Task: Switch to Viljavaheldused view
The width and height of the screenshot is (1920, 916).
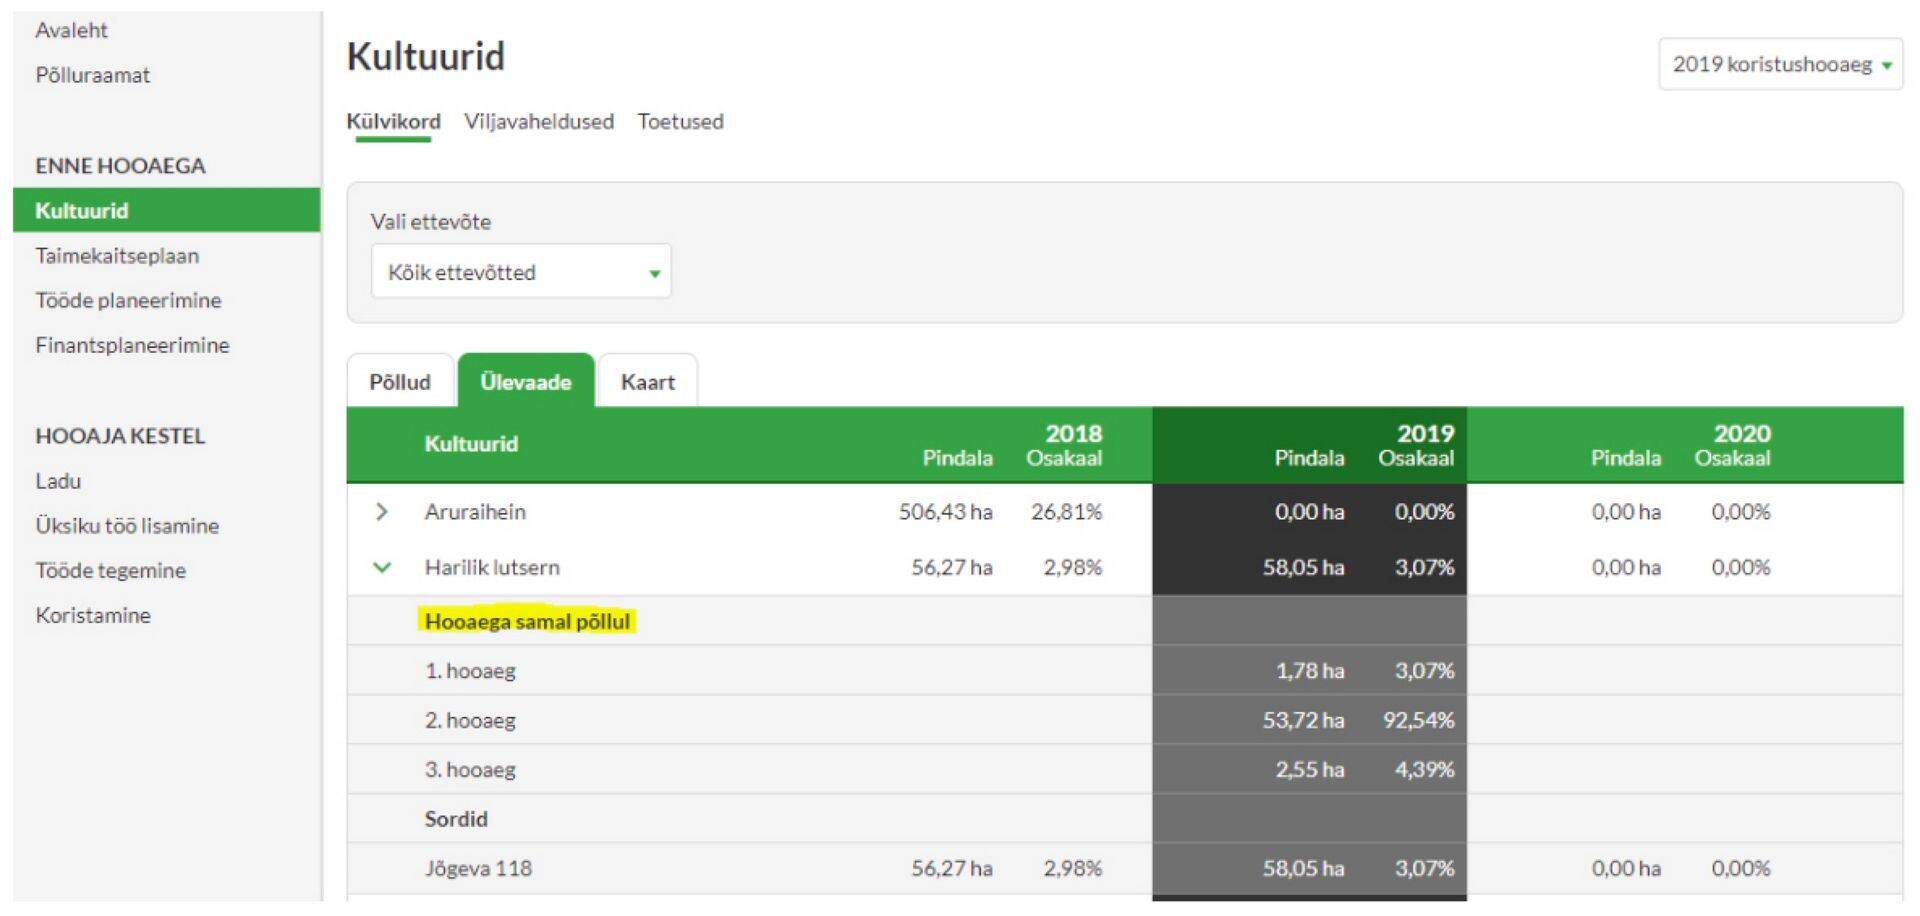Action: [538, 122]
